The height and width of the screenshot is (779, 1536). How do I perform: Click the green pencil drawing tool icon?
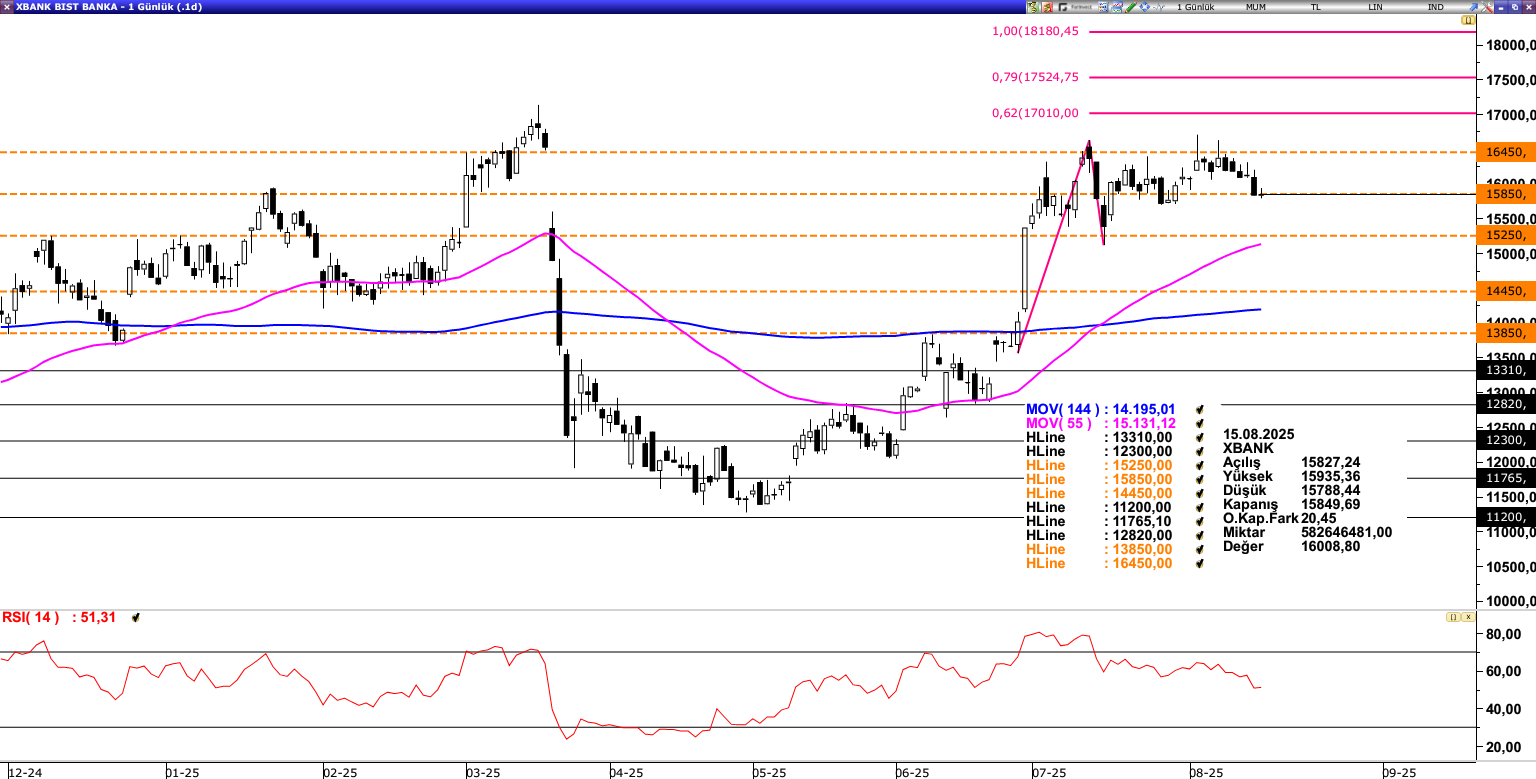pos(1130,7)
